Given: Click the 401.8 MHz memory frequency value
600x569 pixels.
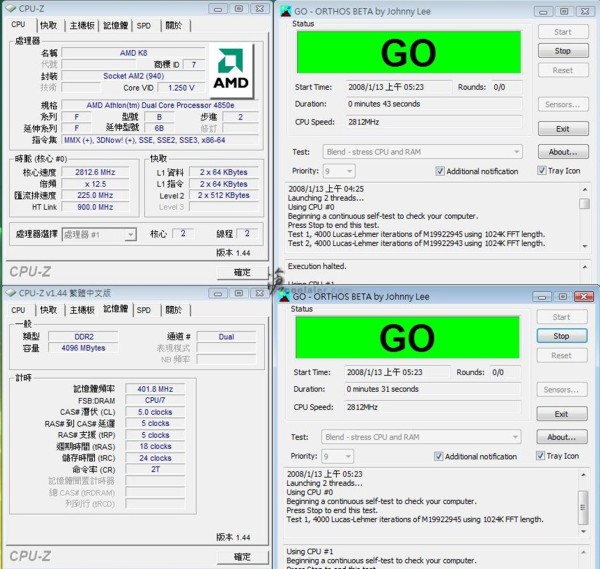Looking at the screenshot, I should (x=155, y=389).
